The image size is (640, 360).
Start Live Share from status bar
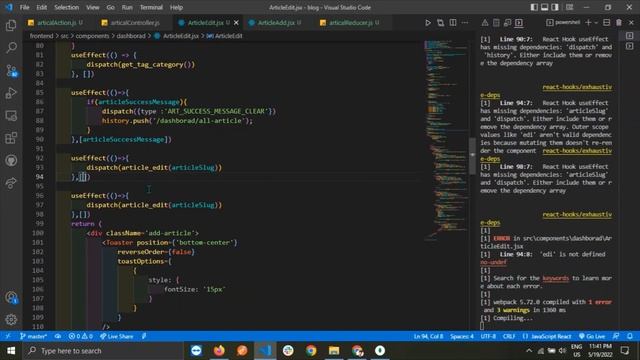click(x=117, y=336)
